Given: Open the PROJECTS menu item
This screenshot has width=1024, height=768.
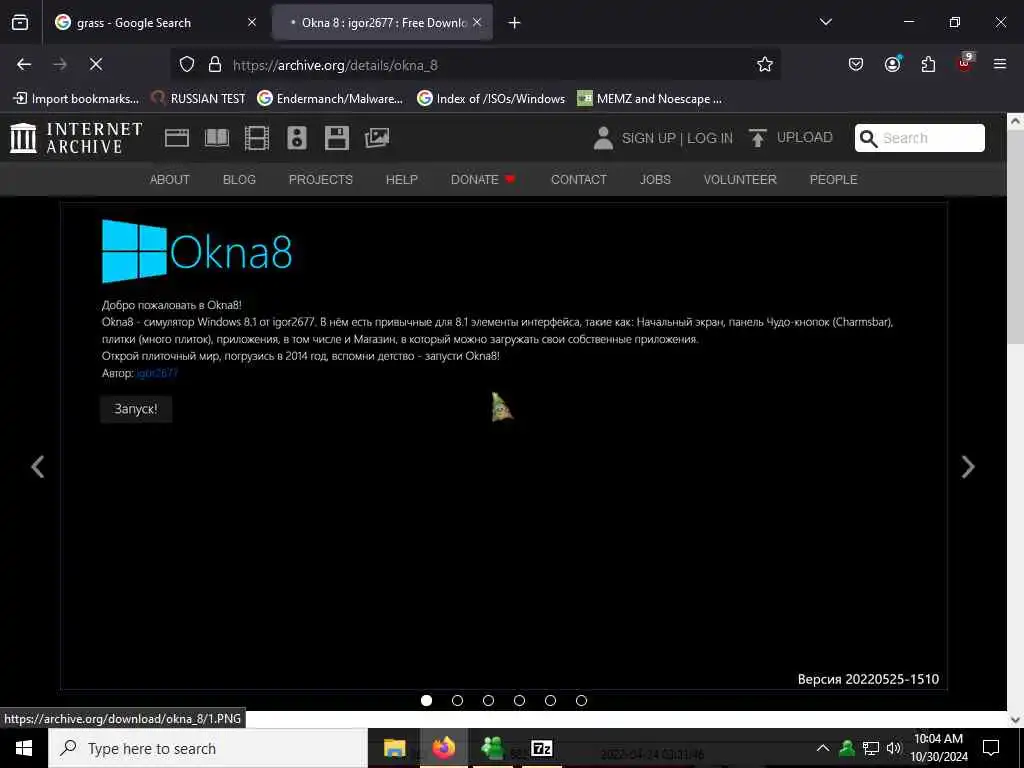Looking at the screenshot, I should tap(321, 180).
